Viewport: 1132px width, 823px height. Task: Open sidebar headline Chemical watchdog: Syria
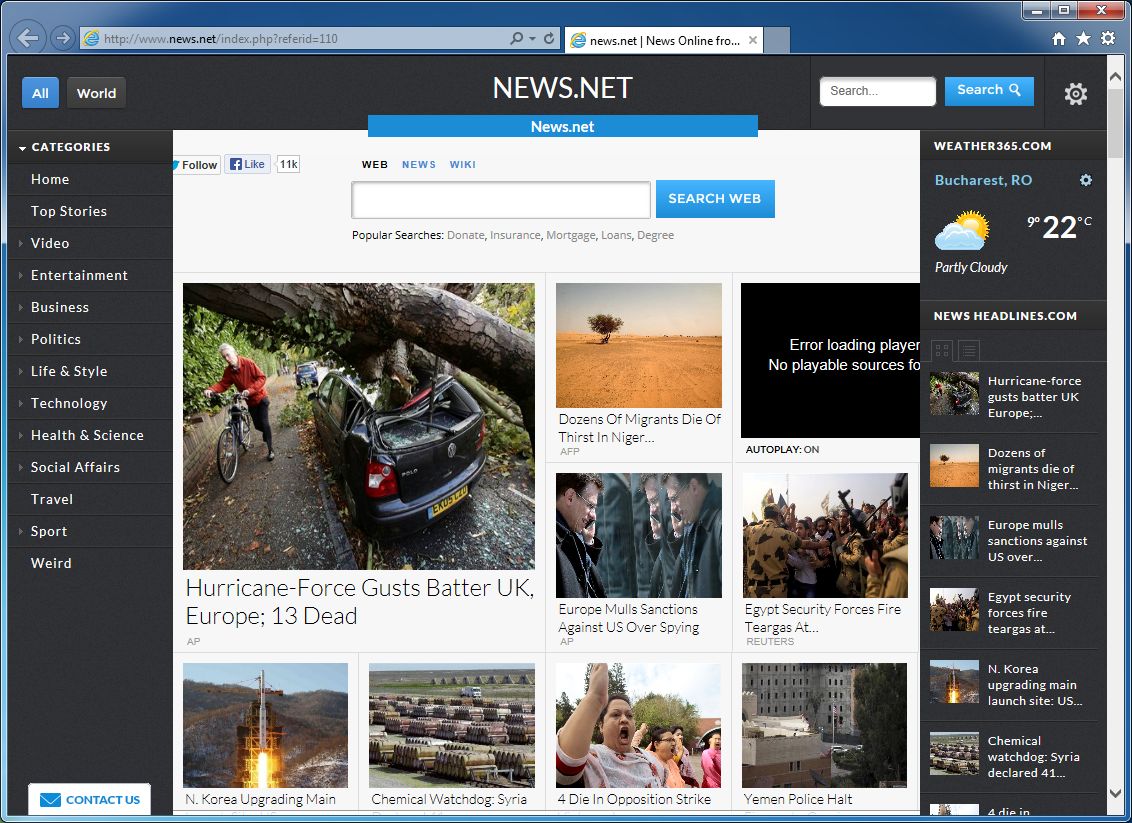pyautogui.click(x=1033, y=757)
